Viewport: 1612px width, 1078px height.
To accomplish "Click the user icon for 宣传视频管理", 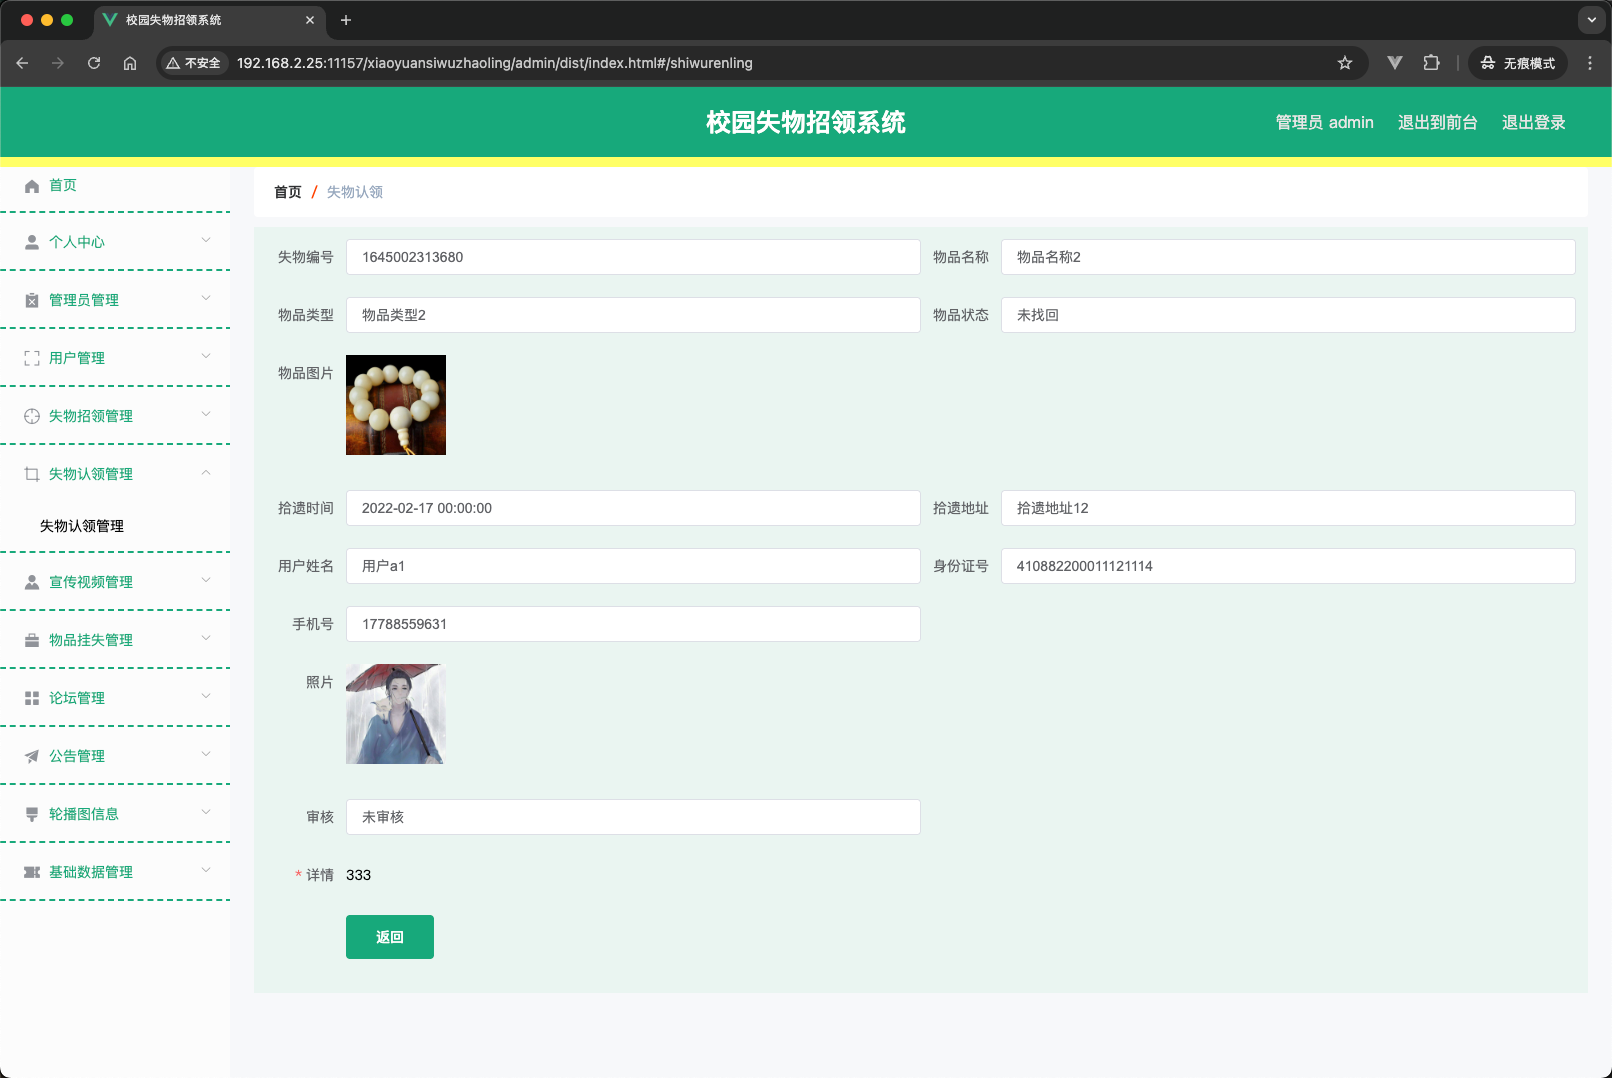I will pyautogui.click(x=32, y=582).
